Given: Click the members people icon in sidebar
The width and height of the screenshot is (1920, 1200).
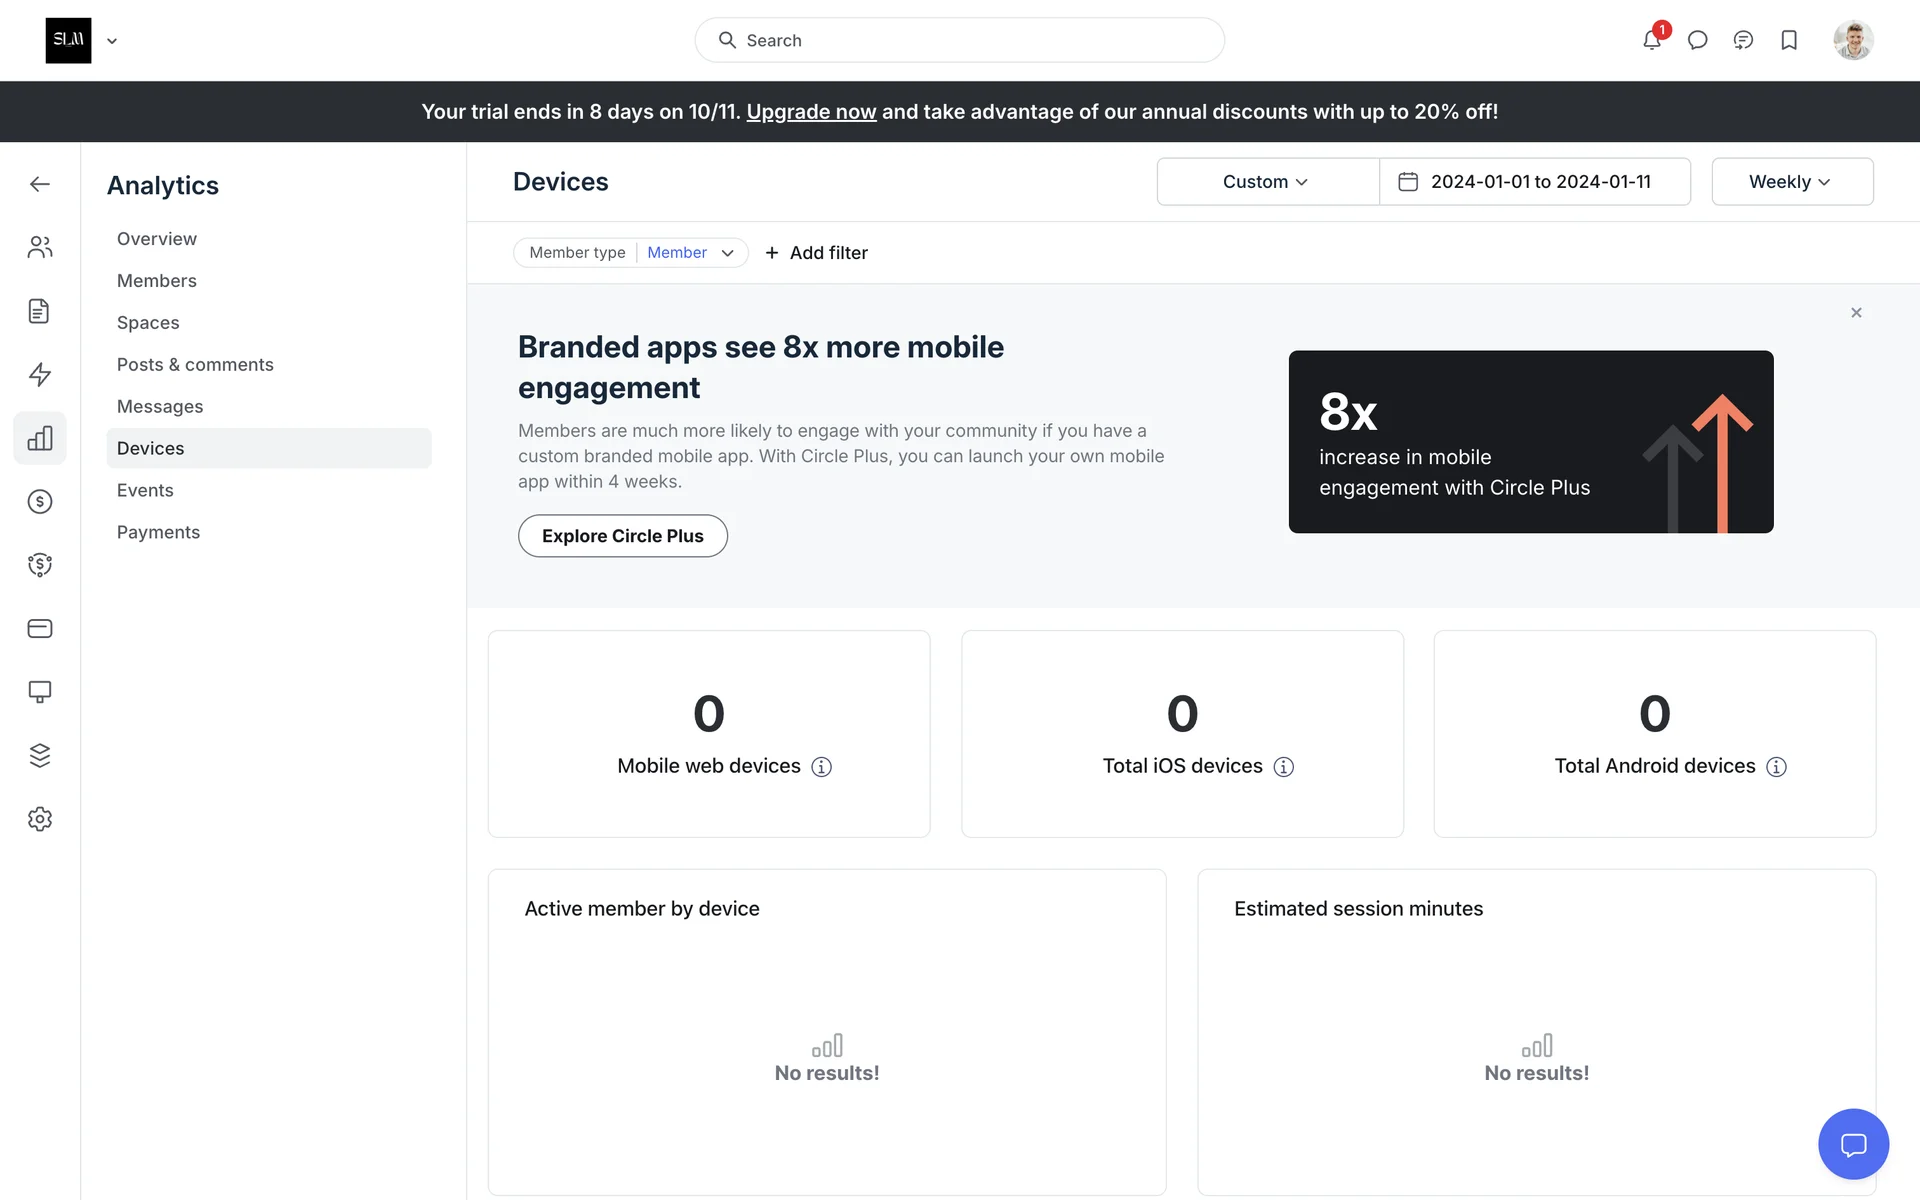Looking at the screenshot, I should pyautogui.click(x=40, y=247).
